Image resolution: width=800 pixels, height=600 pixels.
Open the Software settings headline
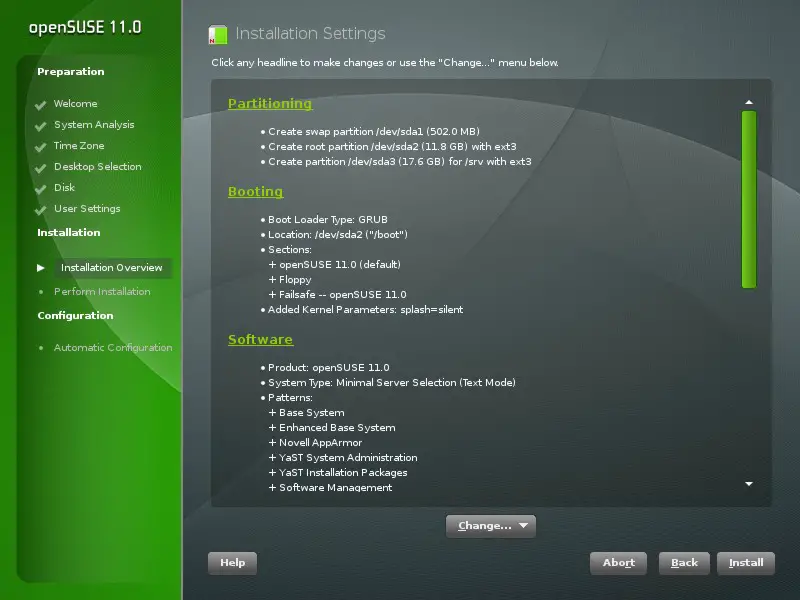(260, 340)
